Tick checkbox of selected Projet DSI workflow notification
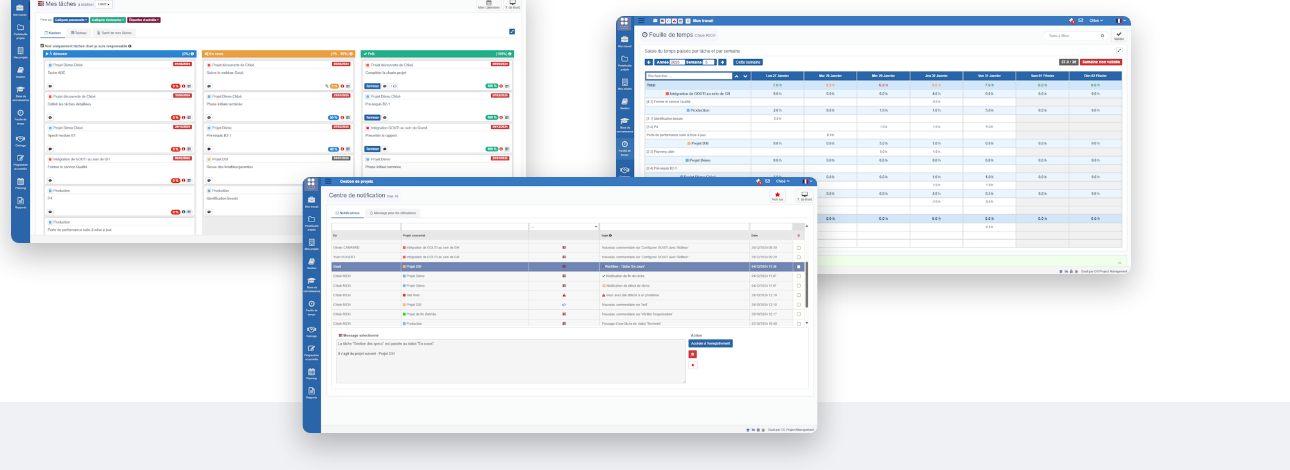 click(798, 267)
